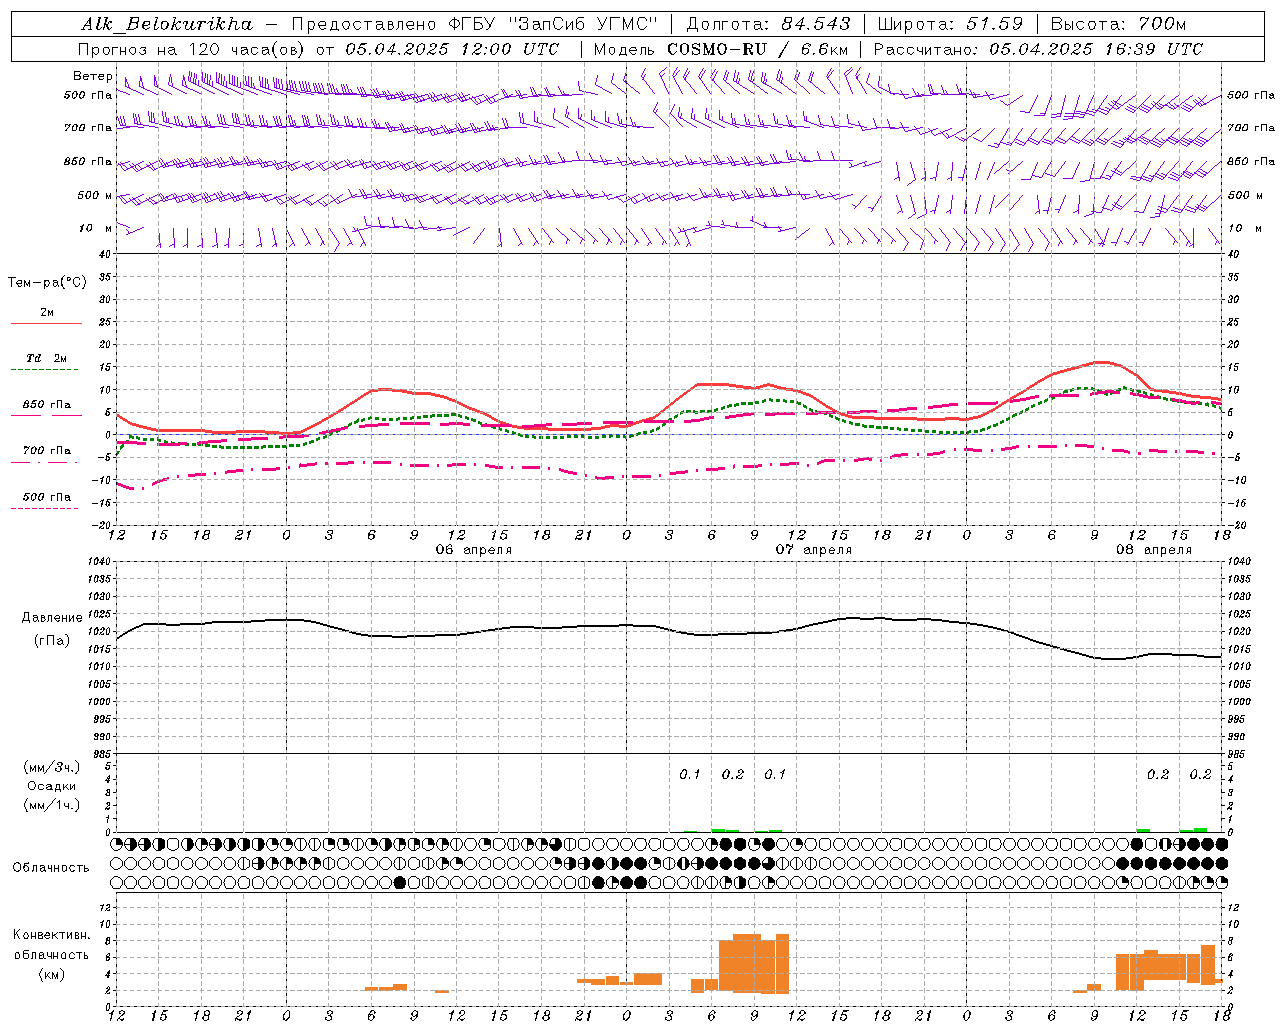Click the 700 гПа entry in temperature legend
The height and width of the screenshot is (1024, 1280).
47,450
